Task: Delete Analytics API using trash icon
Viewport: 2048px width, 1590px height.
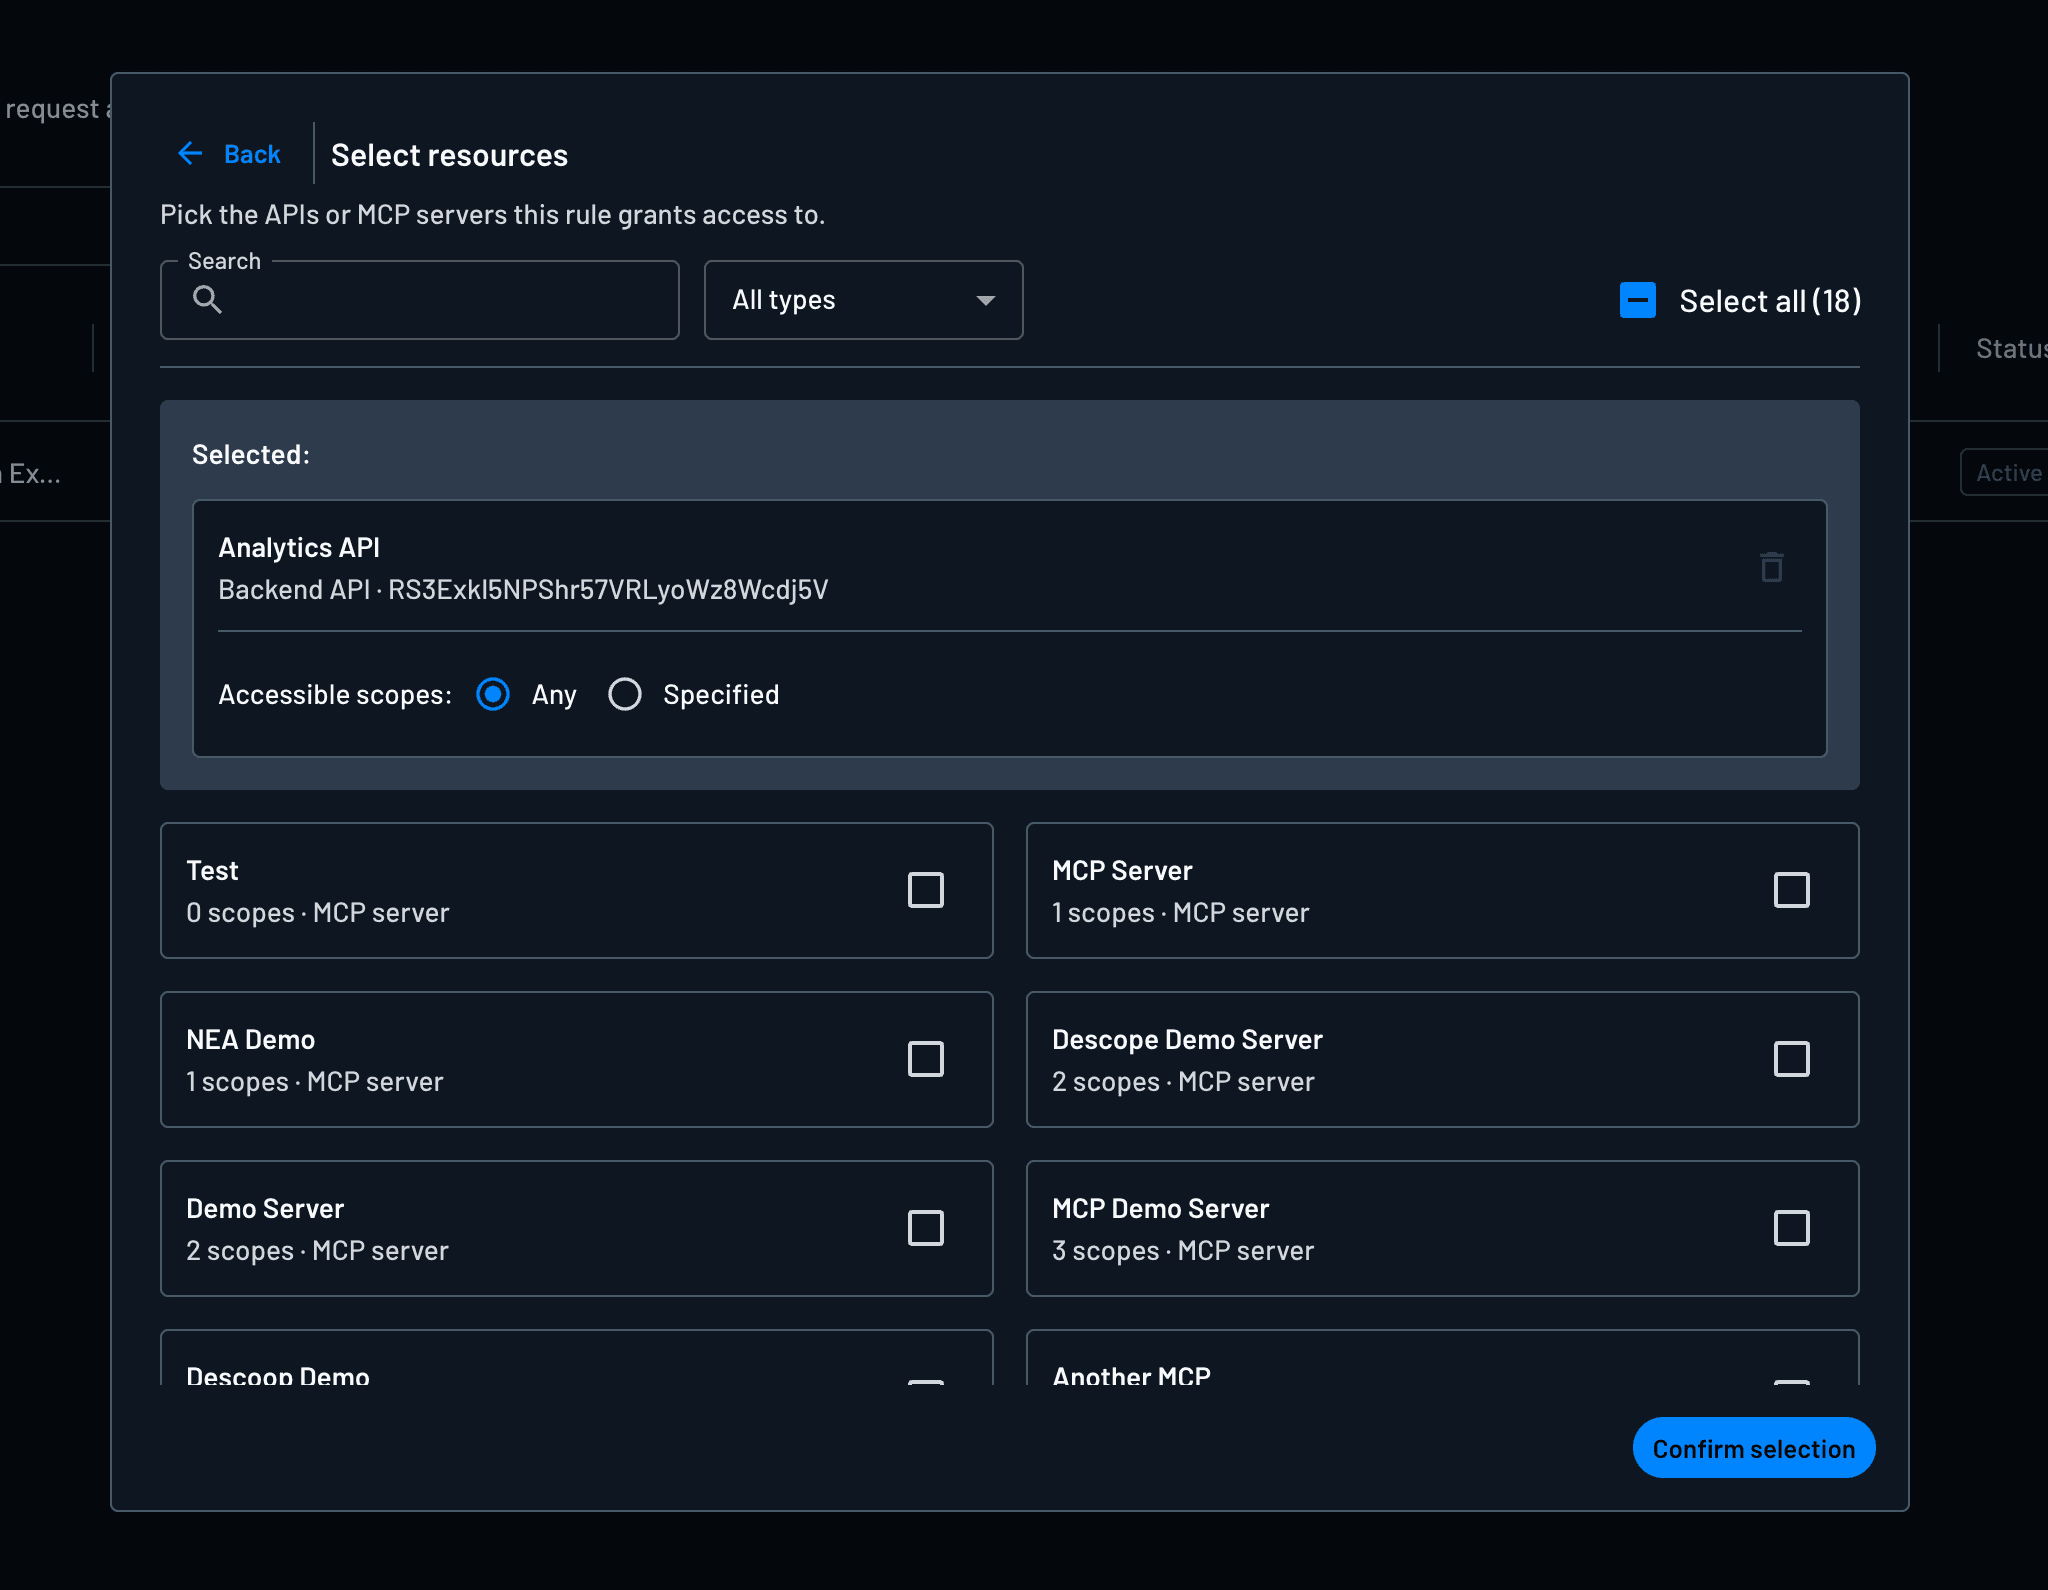Action: click(x=1771, y=567)
